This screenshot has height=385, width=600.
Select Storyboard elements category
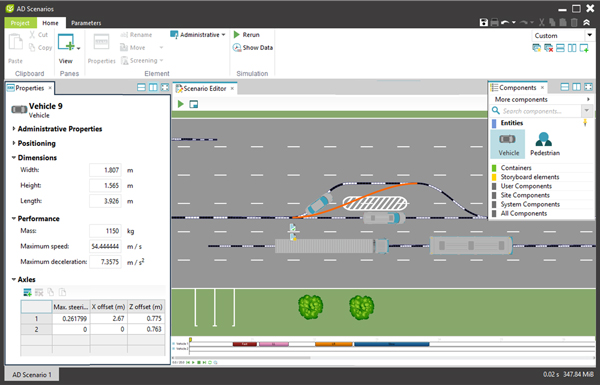point(530,177)
